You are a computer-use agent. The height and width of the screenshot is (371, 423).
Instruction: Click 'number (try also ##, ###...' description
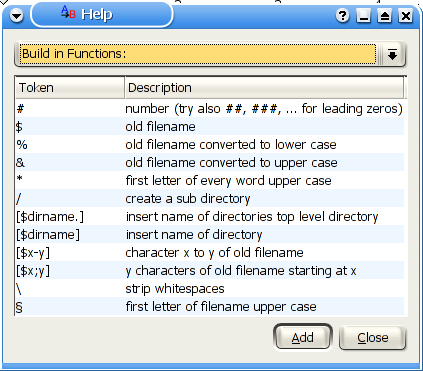[x=264, y=109]
